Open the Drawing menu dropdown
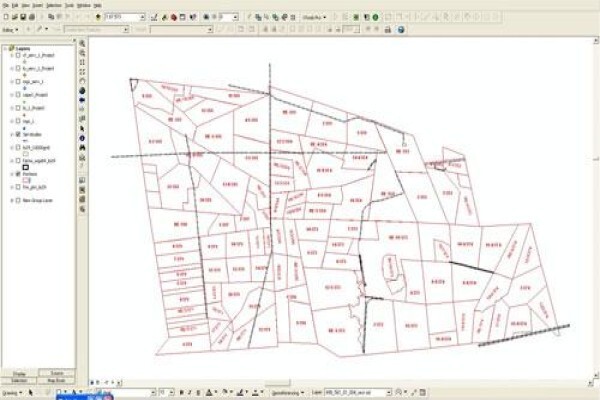600x400 pixels. pyautogui.click(x=12, y=393)
